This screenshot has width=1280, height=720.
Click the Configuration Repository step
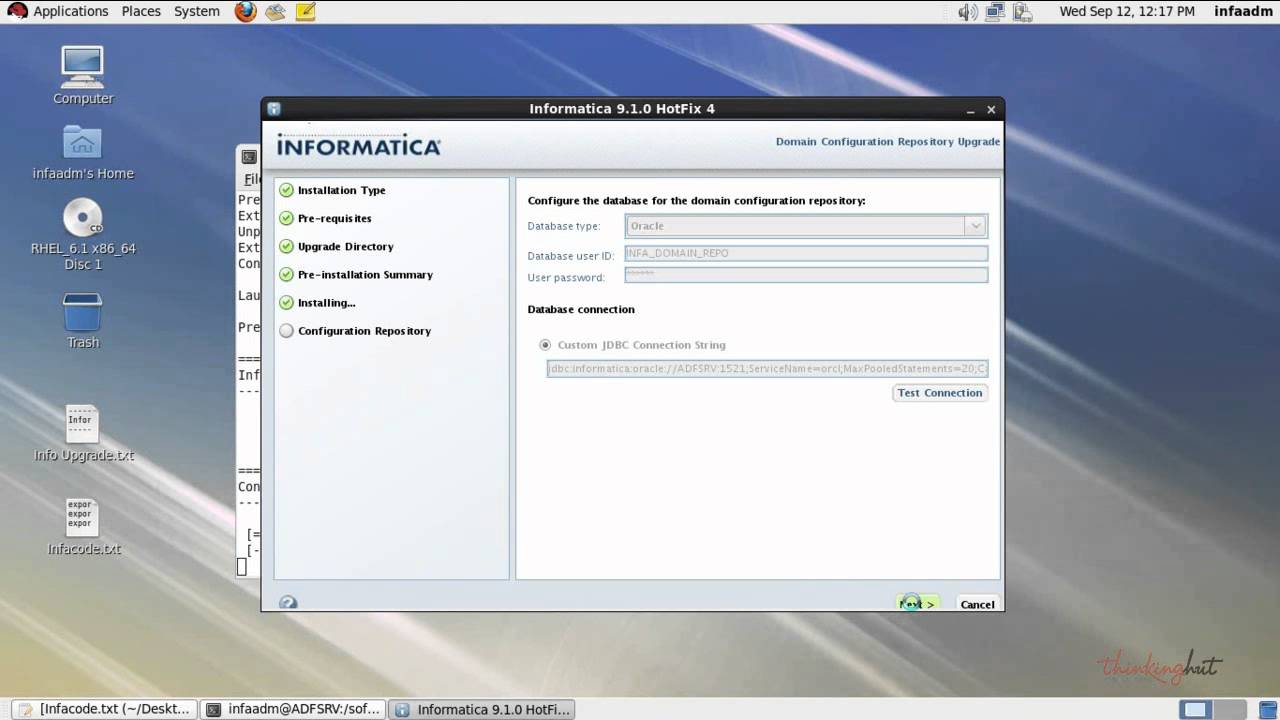tap(364, 331)
